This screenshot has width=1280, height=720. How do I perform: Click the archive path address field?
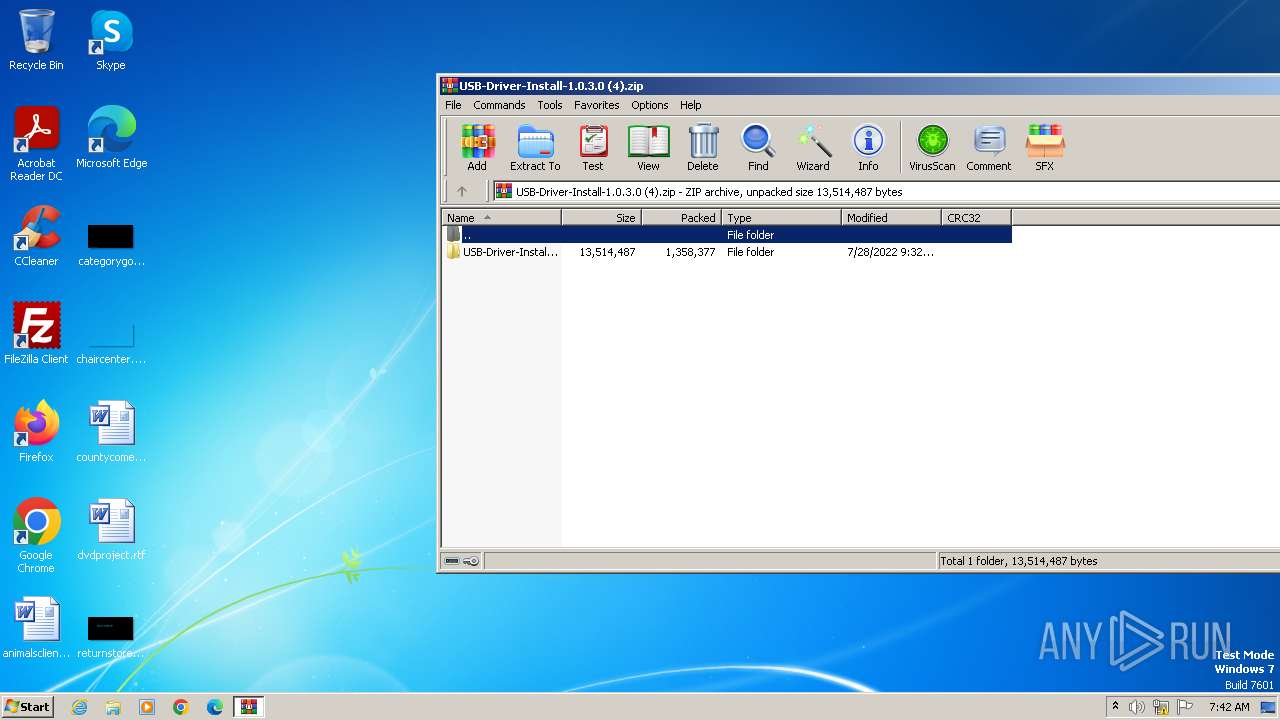coord(887,191)
